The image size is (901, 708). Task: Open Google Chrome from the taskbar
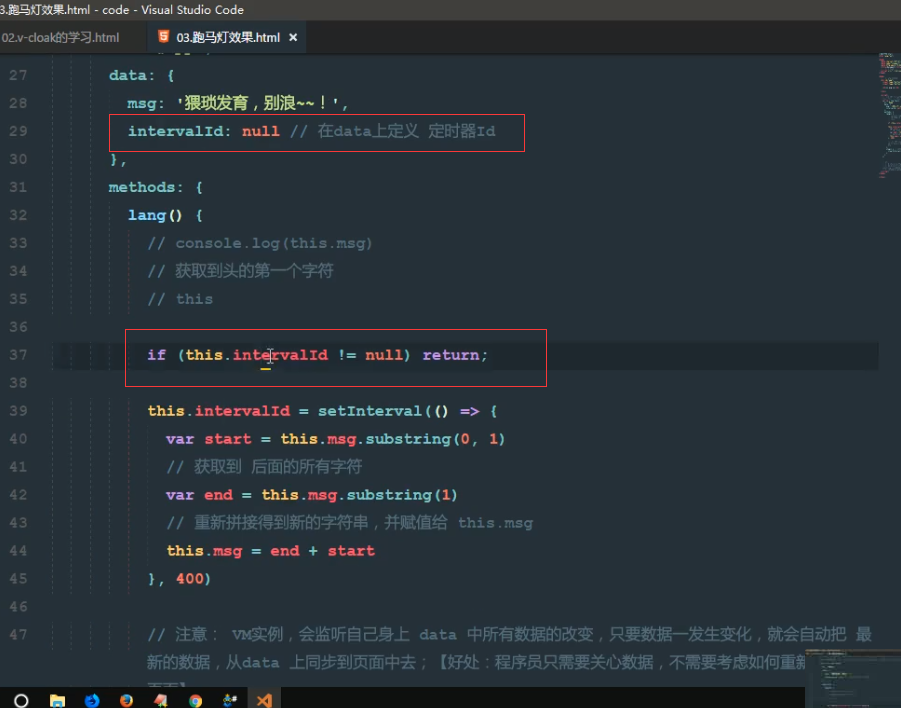click(194, 699)
